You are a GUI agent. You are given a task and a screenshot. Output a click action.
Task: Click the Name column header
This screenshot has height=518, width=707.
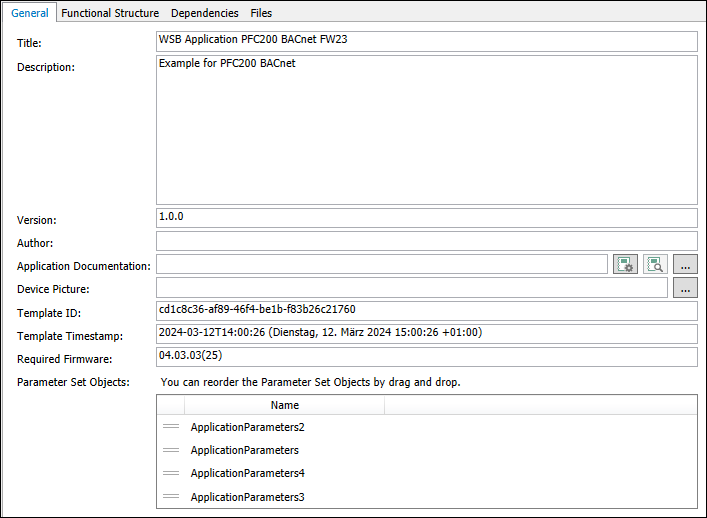click(x=285, y=405)
